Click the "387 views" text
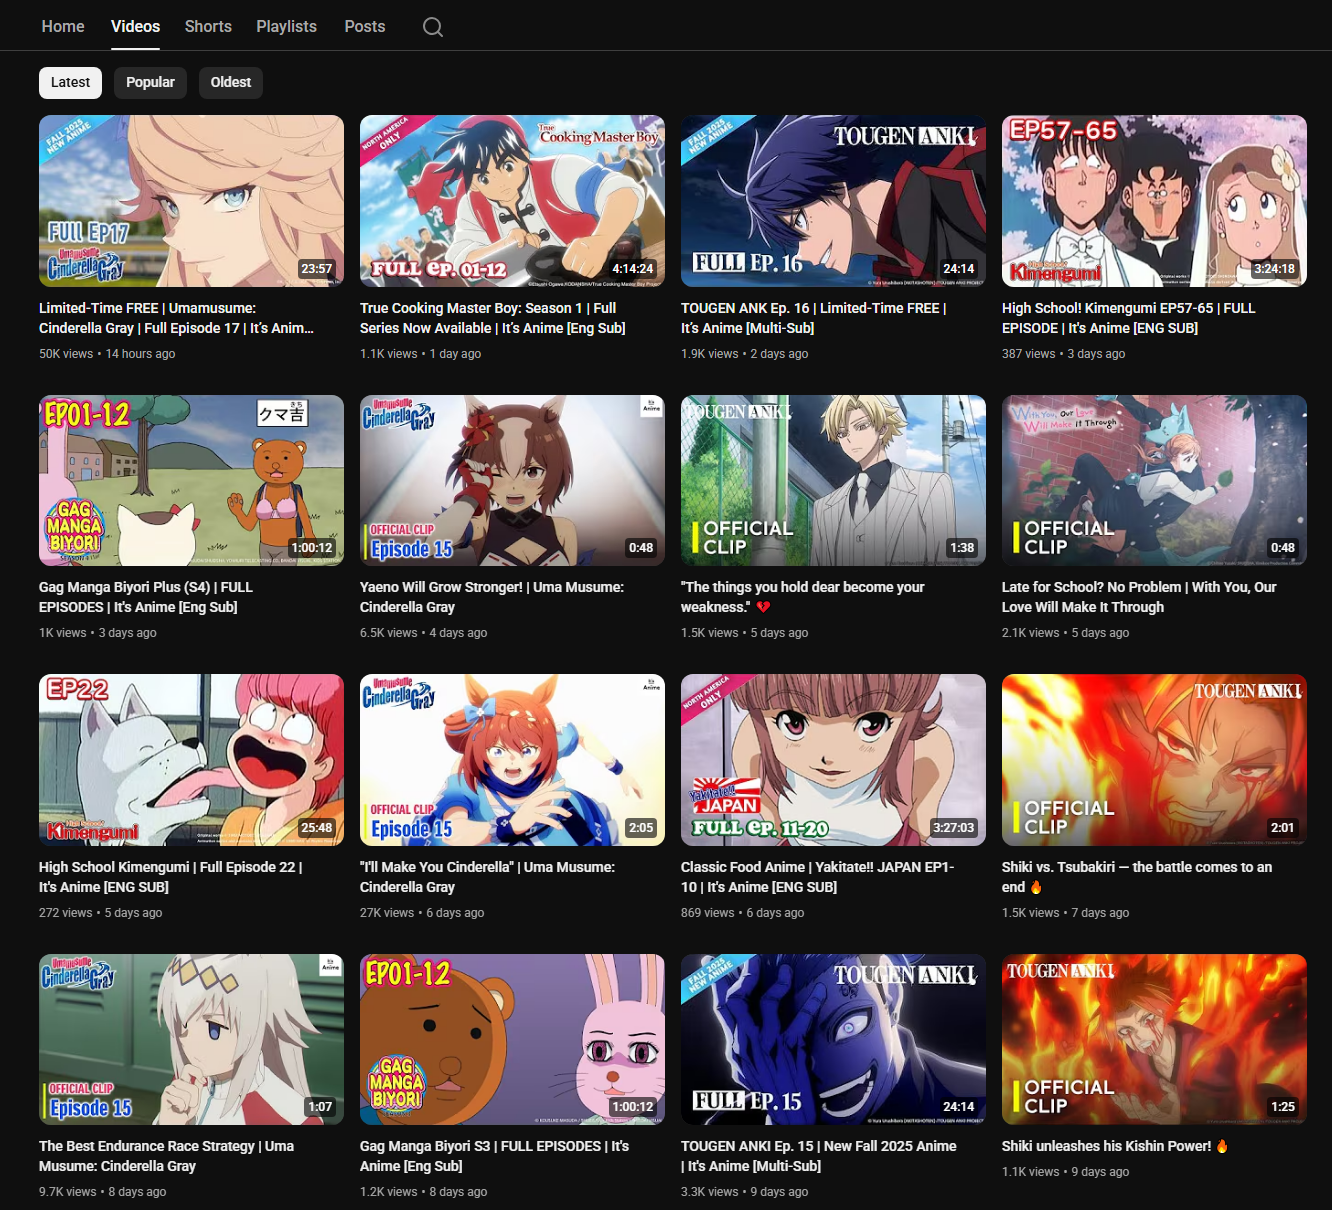 [x=1029, y=354]
